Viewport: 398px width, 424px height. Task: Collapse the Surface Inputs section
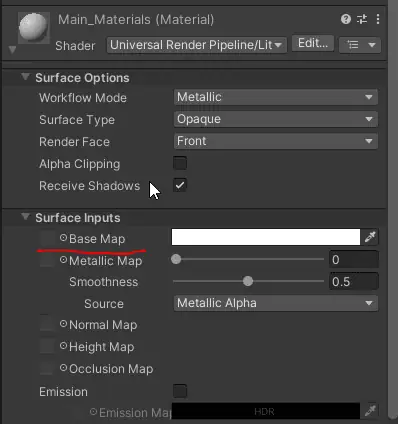25,217
